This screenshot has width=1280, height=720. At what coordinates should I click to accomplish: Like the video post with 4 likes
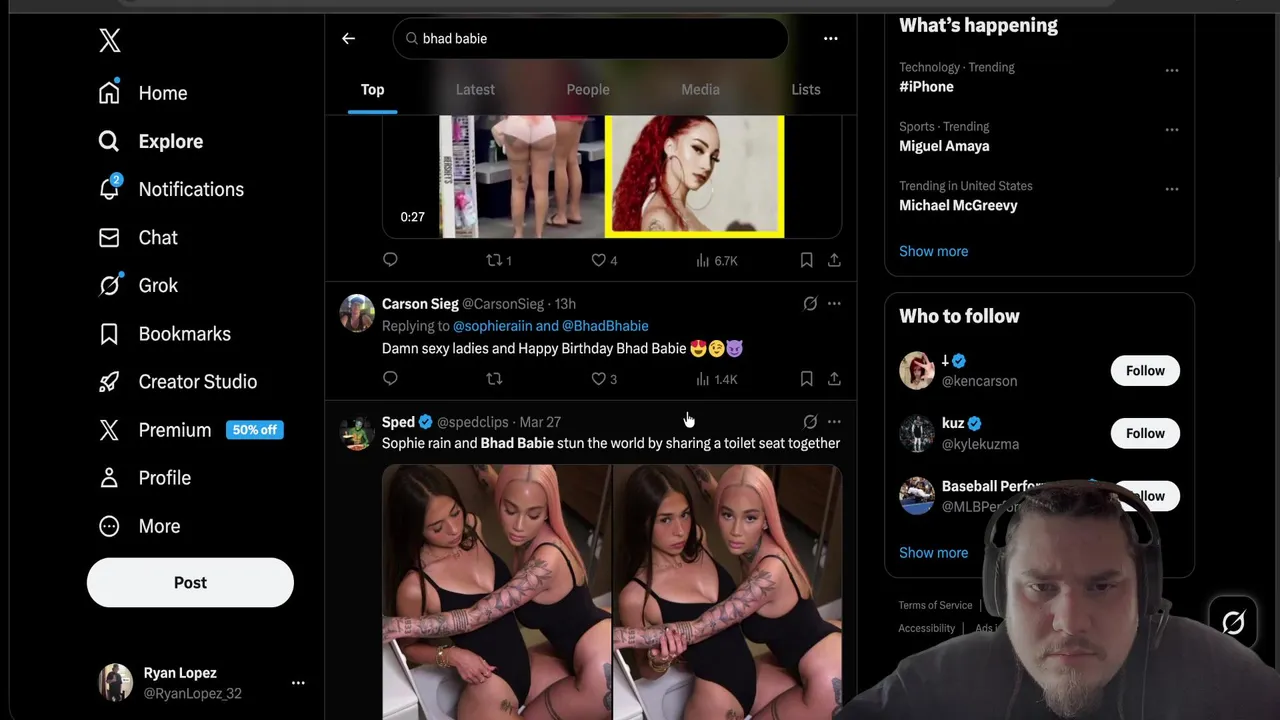point(604,260)
